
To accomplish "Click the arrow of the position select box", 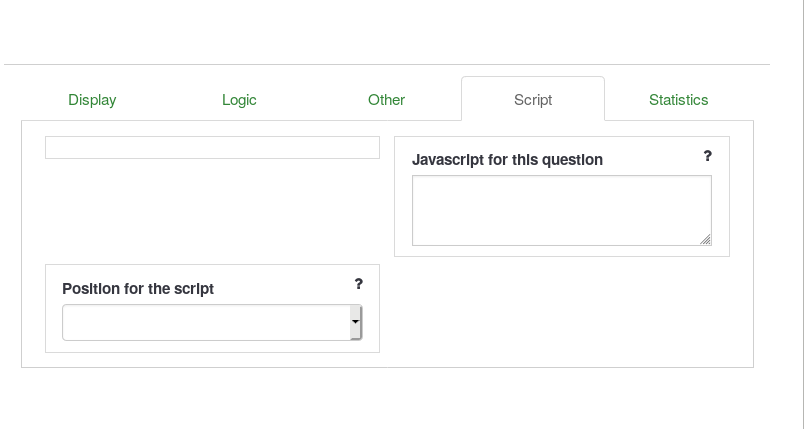I will 355,322.
